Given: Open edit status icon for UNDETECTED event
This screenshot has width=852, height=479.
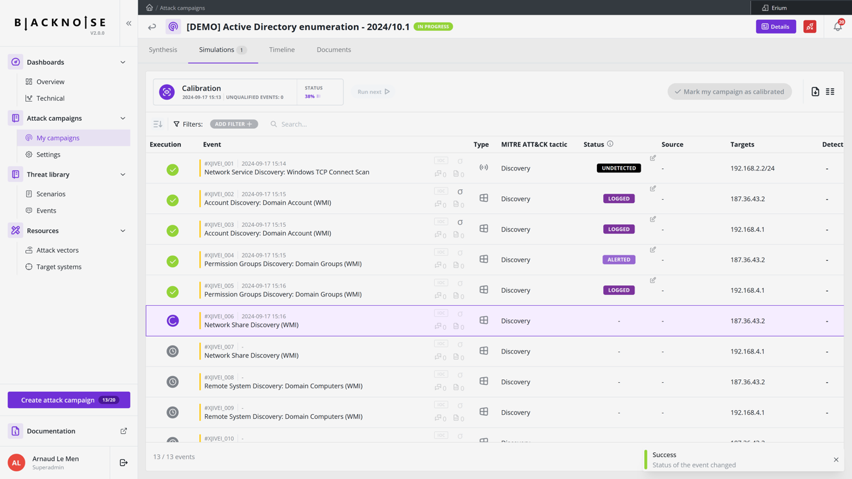Looking at the screenshot, I should tap(653, 158).
